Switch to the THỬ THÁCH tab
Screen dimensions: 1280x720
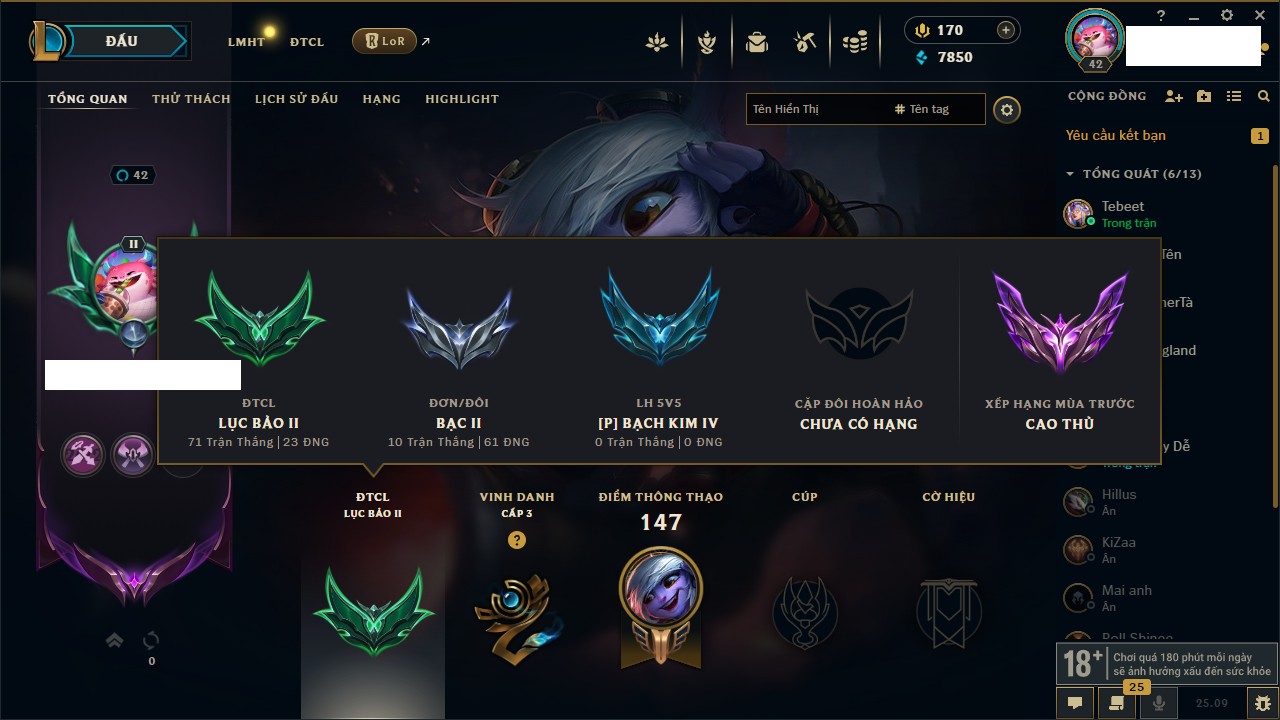[191, 99]
